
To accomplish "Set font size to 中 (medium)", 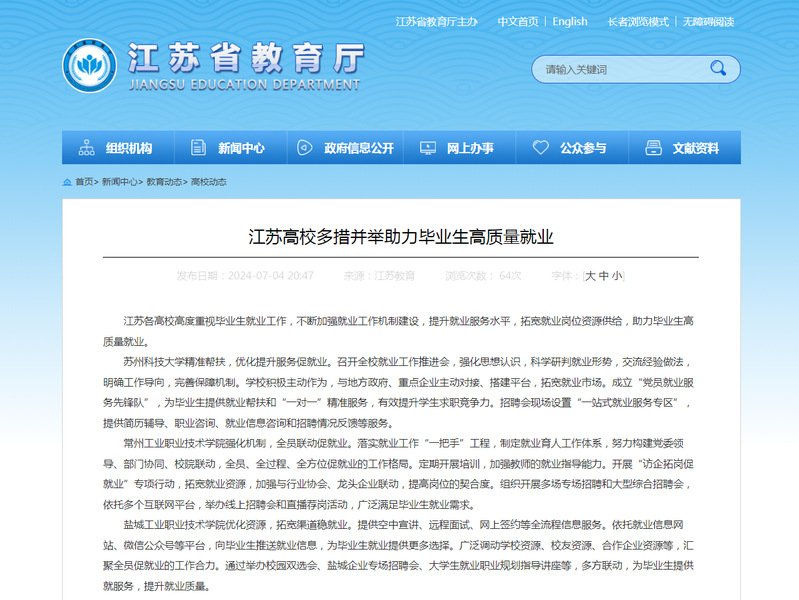I will [x=604, y=275].
